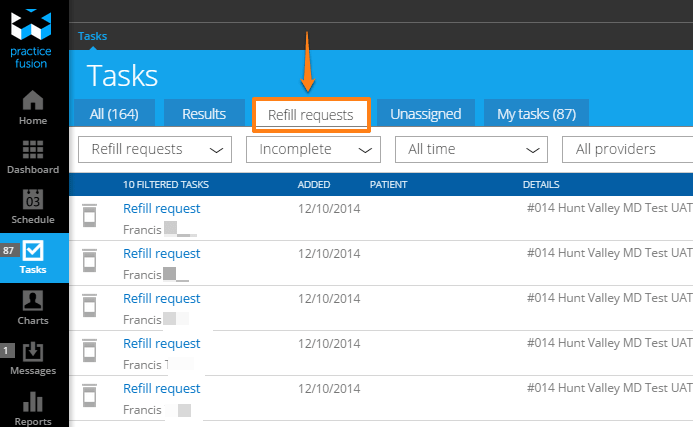Select the Tasks checkmark icon
693x427 pixels.
point(34,250)
